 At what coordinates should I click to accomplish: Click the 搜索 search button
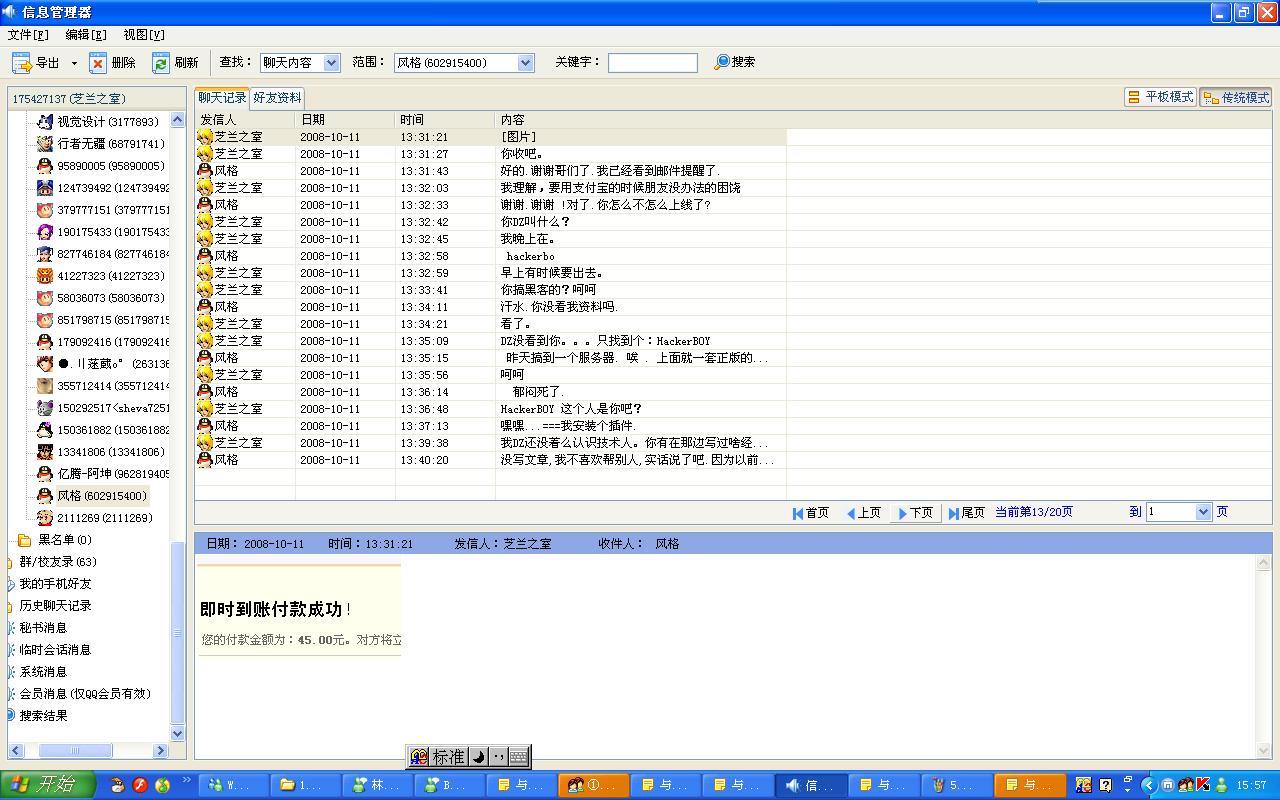coord(734,62)
